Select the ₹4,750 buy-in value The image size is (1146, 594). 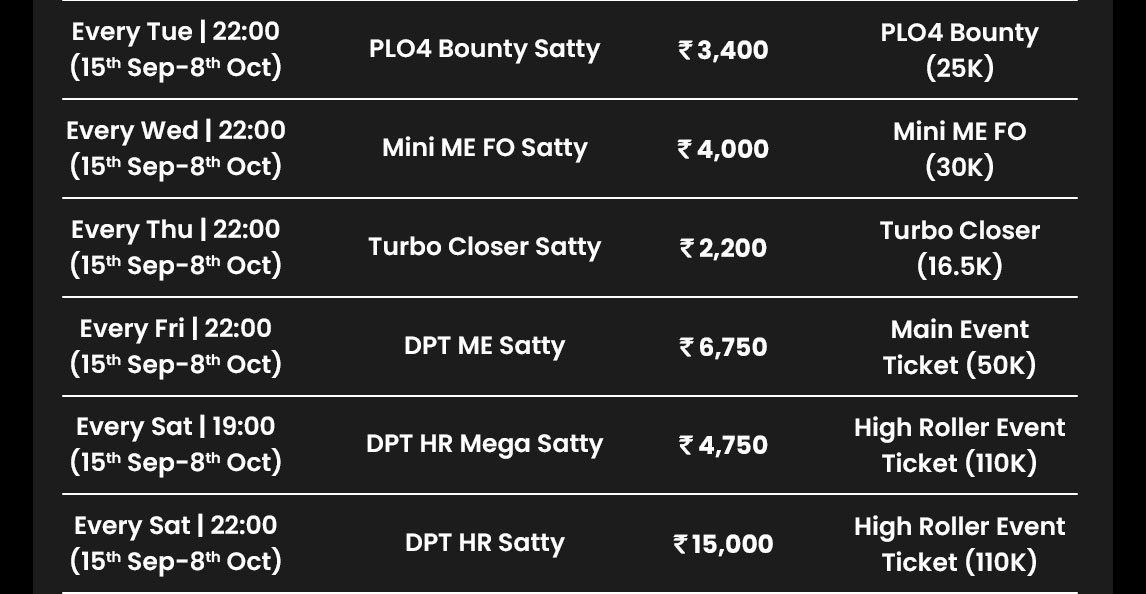coord(723,445)
